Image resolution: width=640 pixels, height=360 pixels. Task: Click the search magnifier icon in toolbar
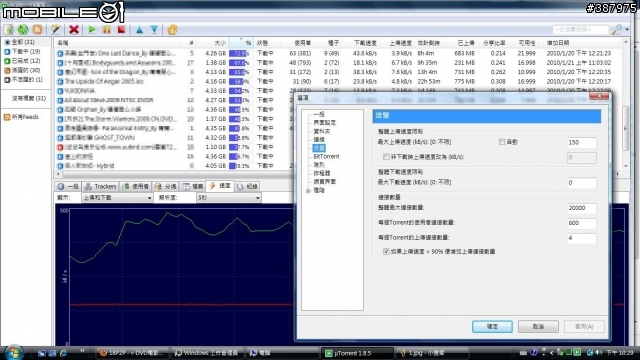[x=616, y=29]
